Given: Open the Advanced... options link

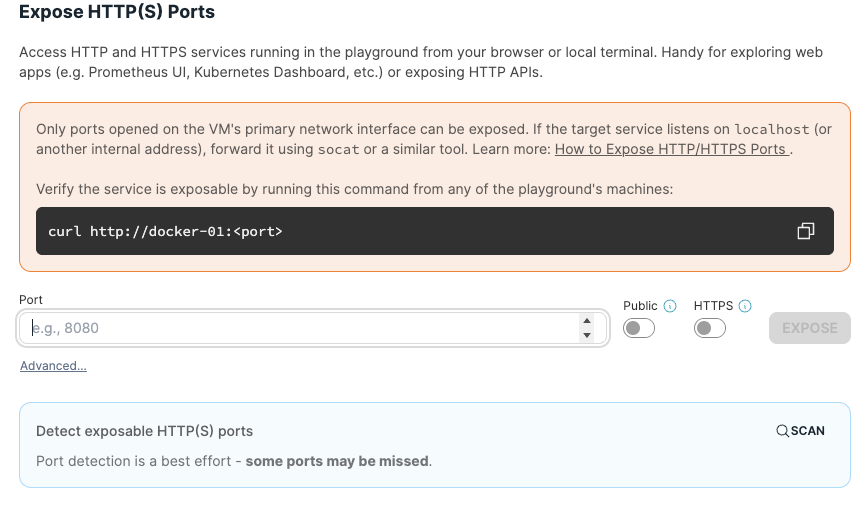Looking at the screenshot, I should pos(53,366).
